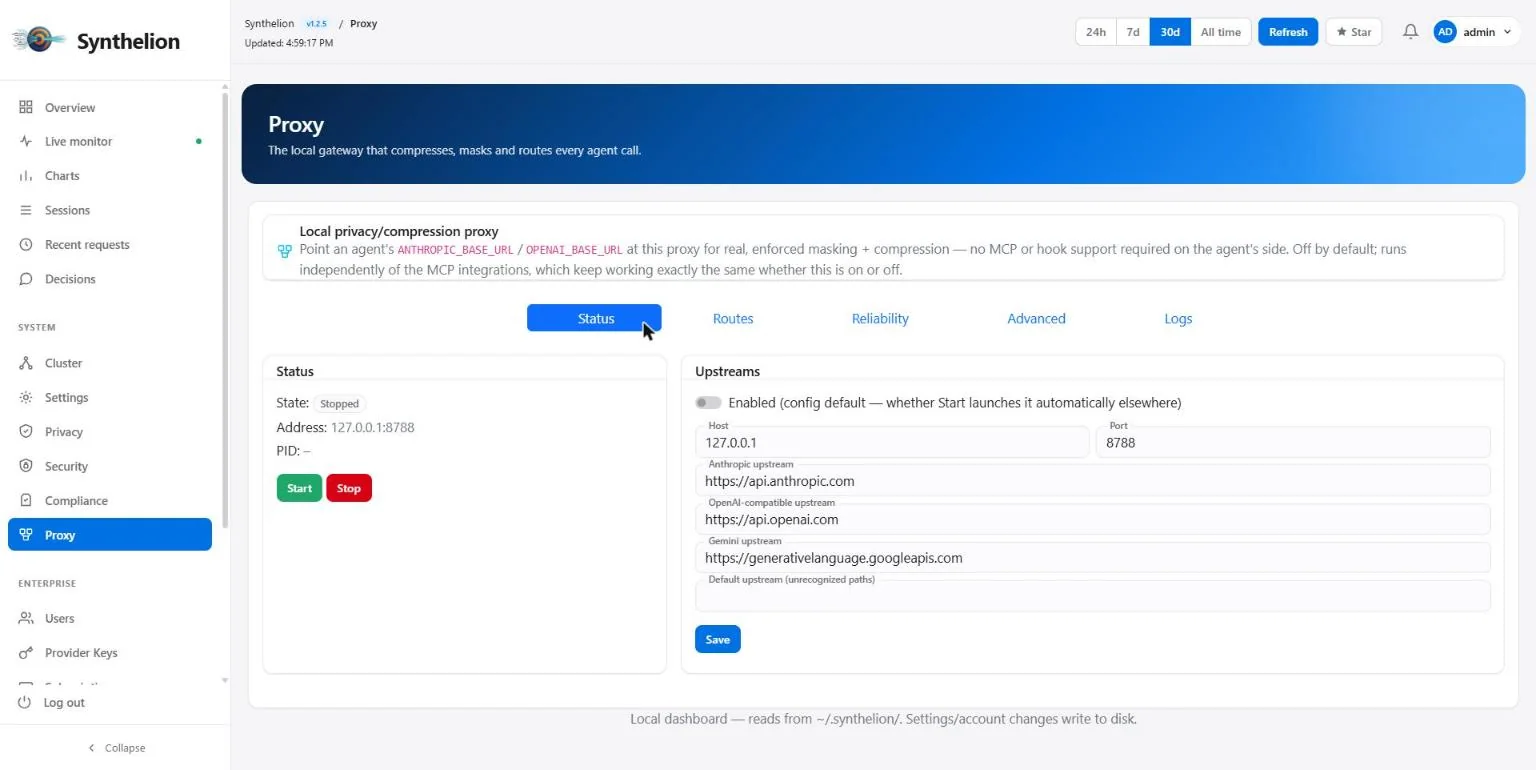The image size is (1536, 770).
Task: Open the Charts bar icon
Action: (26, 176)
